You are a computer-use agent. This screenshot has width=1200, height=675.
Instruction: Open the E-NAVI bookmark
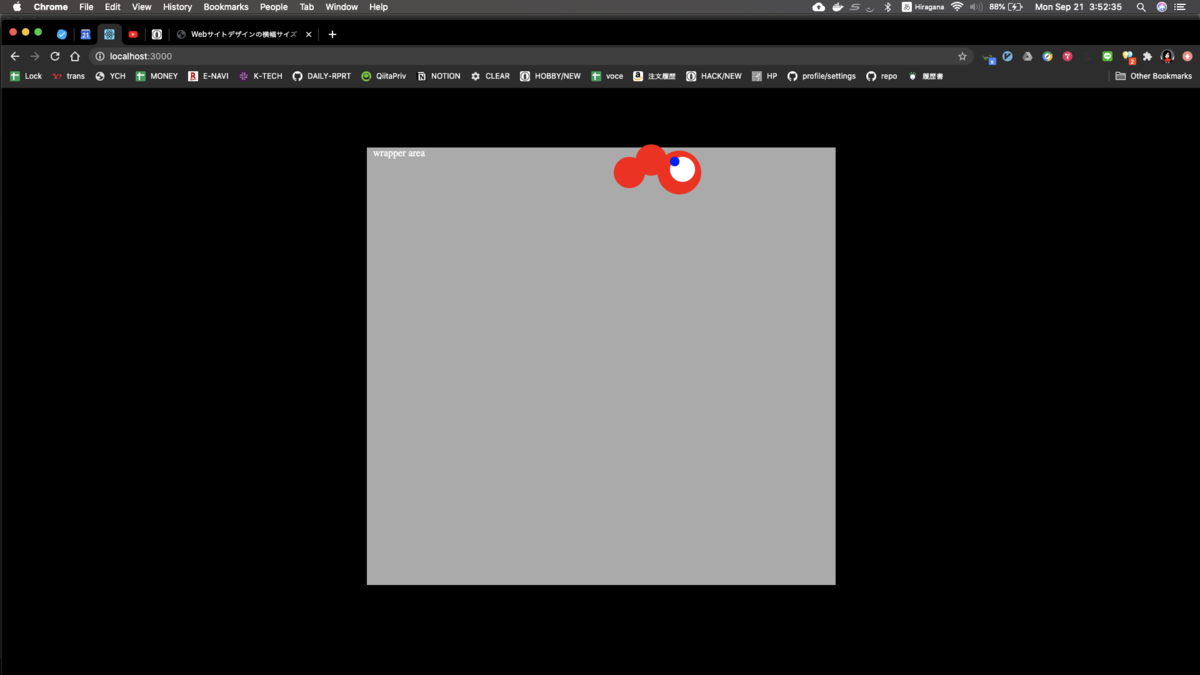click(x=208, y=76)
